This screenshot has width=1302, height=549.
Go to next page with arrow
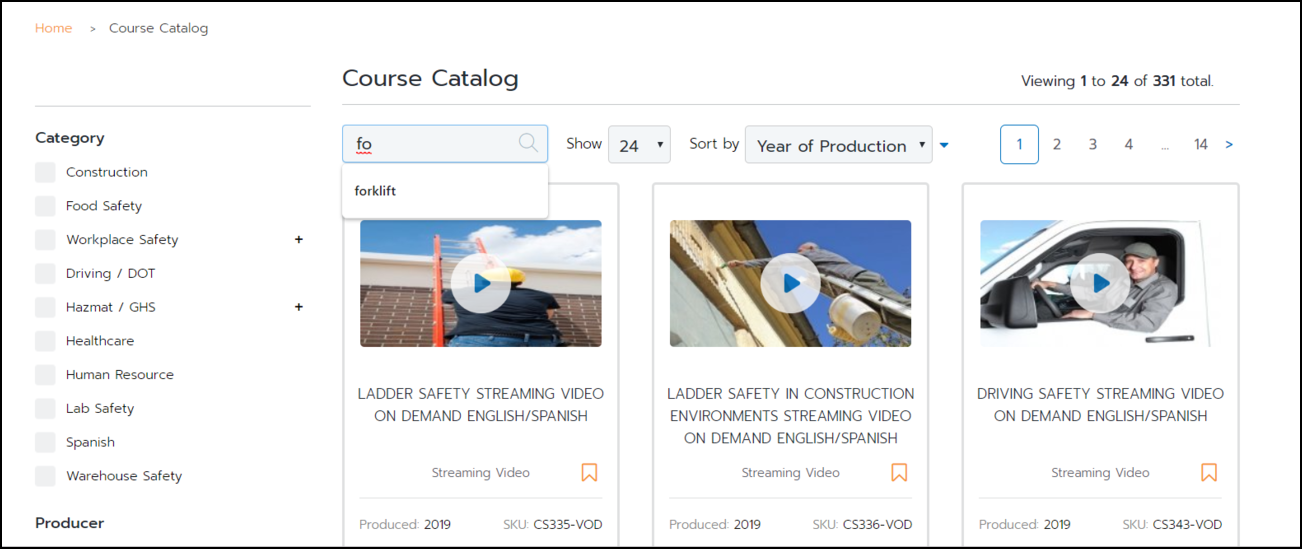pyautogui.click(x=1229, y=145)
